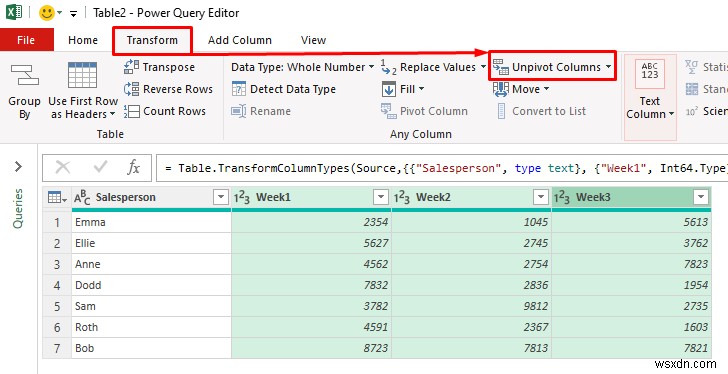
Task: Click the cell containing Emma
Action: pos(151,222)
